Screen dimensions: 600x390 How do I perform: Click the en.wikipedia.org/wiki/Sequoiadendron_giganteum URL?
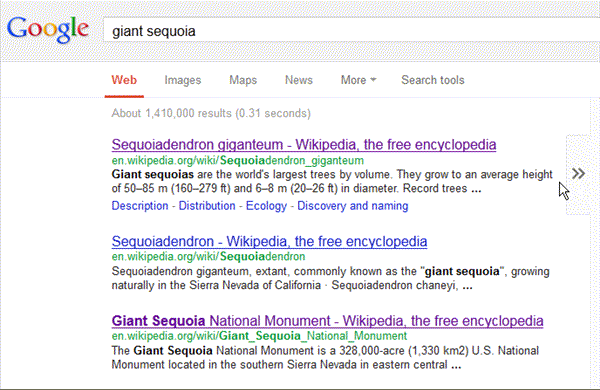238,160
